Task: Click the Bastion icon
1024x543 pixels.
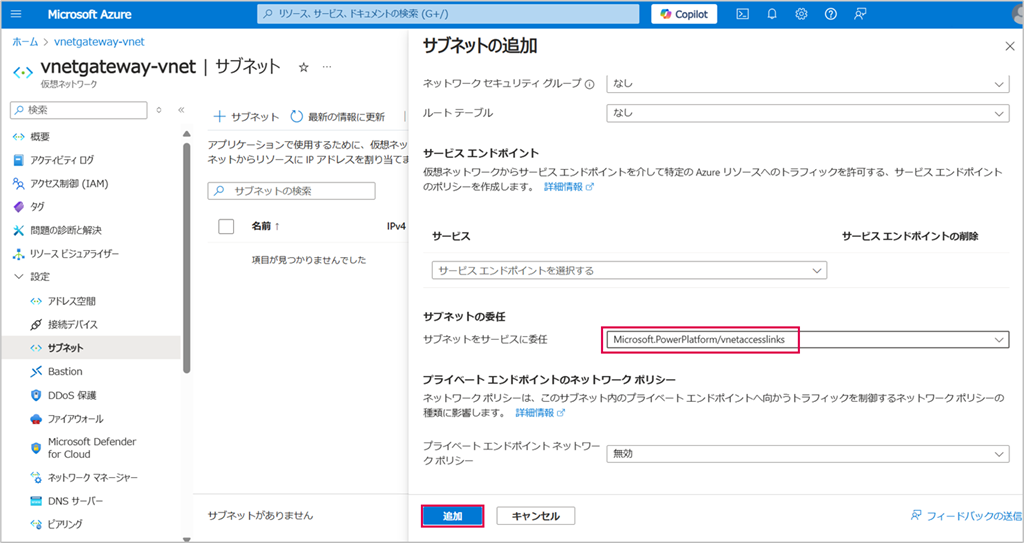Action: [36, 371]
